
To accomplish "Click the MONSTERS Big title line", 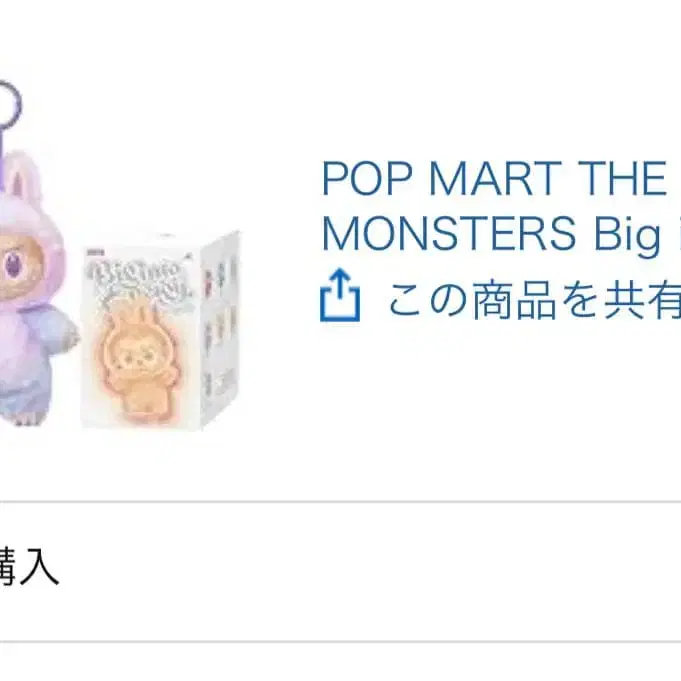I will click(x=501, y=234).
